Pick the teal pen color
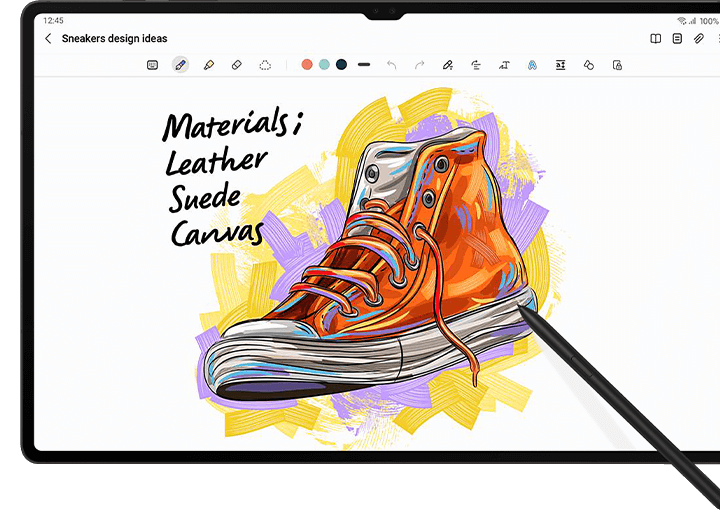 (x=324, y=65)
